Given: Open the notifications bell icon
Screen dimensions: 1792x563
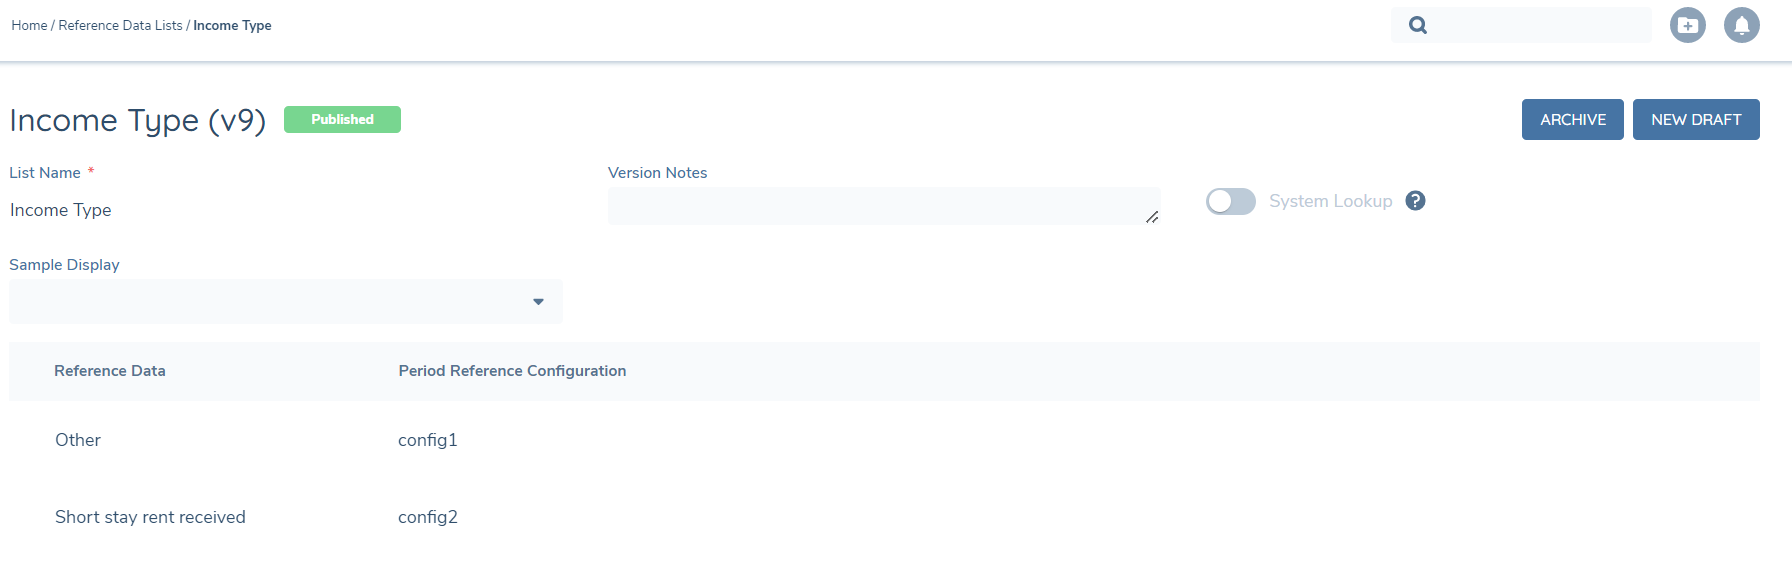Looking at the screenshot, I should click(x=1741, y=25).
